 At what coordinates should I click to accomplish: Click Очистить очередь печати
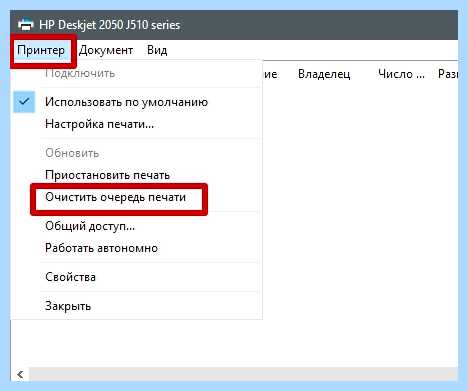pyautogui.click(x=115, y=197)
